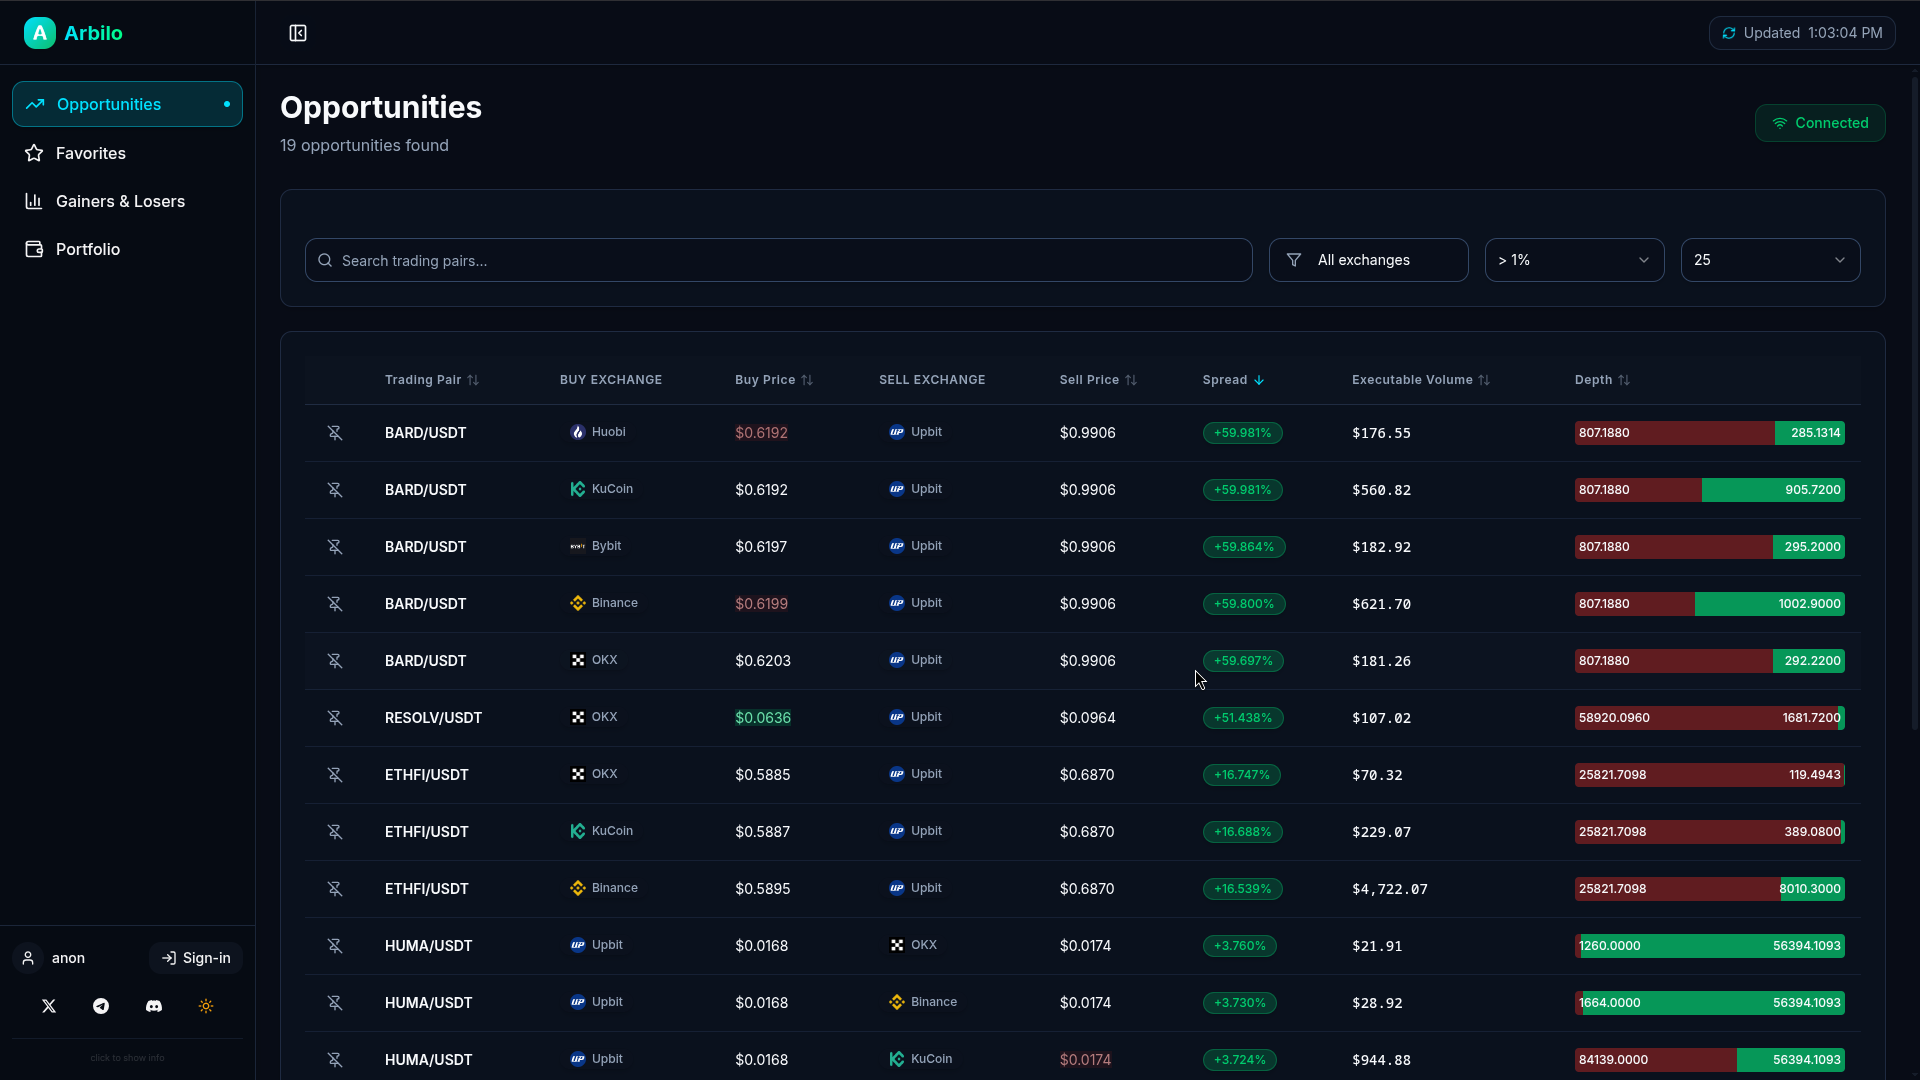Viewport: 1920px width, 1080px height.
Task: Click the anon user avatar icon
Action: (x=28, y=958)
